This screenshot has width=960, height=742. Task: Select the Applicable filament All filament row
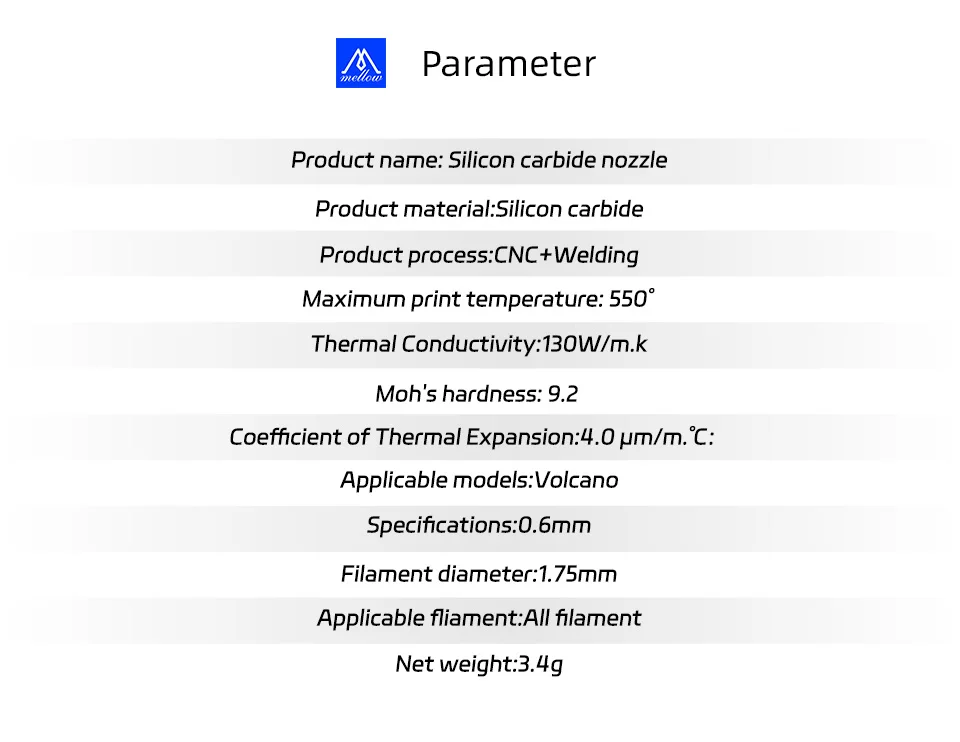pos(479,618)
